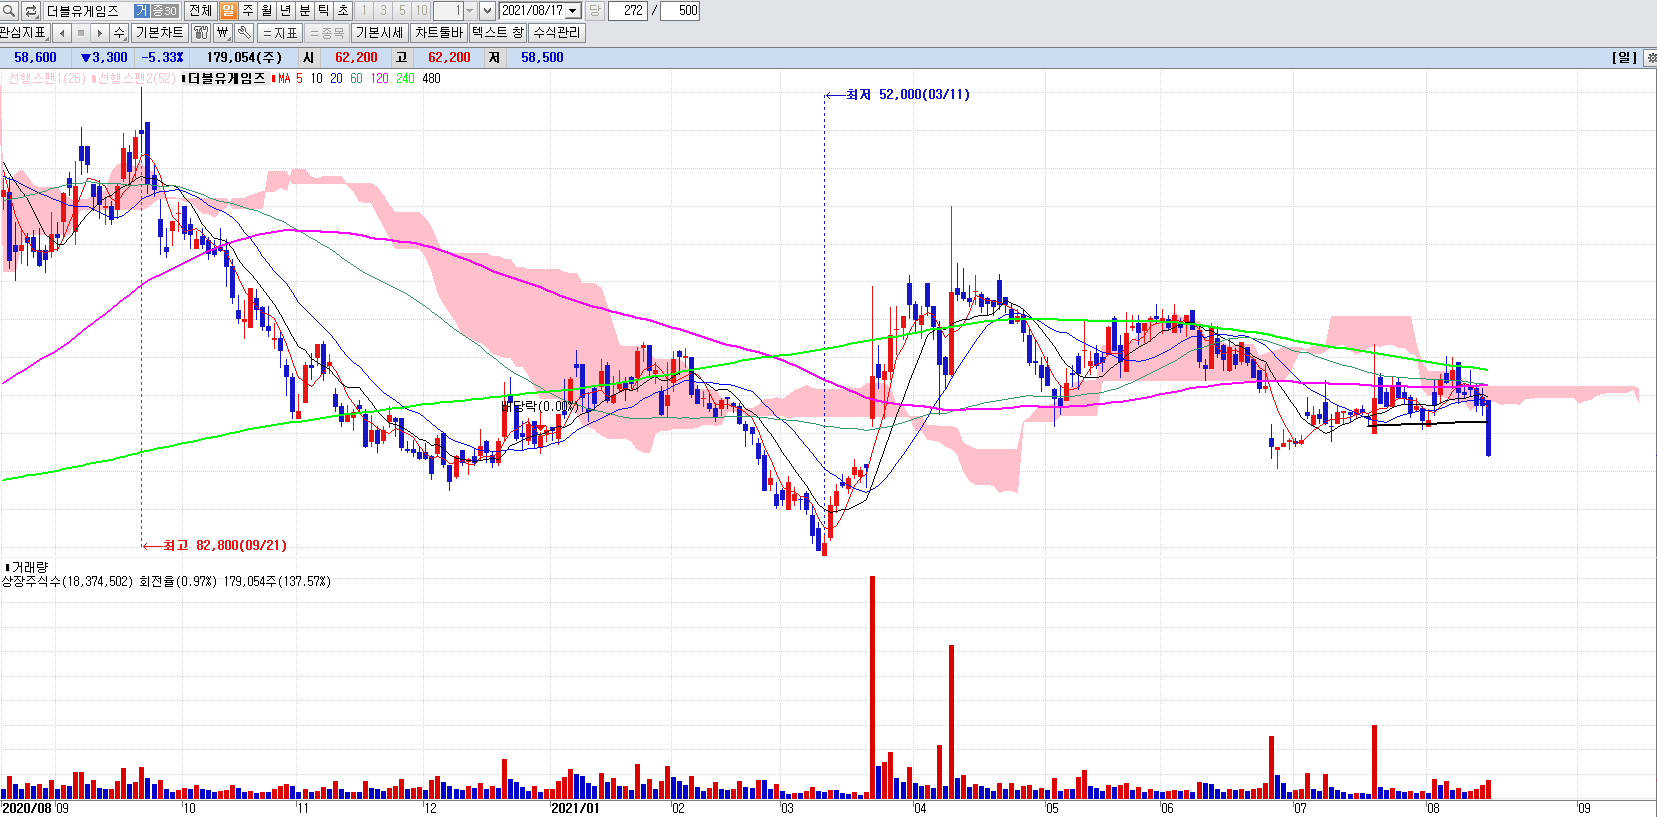This screenshot has height=817, width=1657.
Task: Open the chart tools goggles icon
Action: 201,33
